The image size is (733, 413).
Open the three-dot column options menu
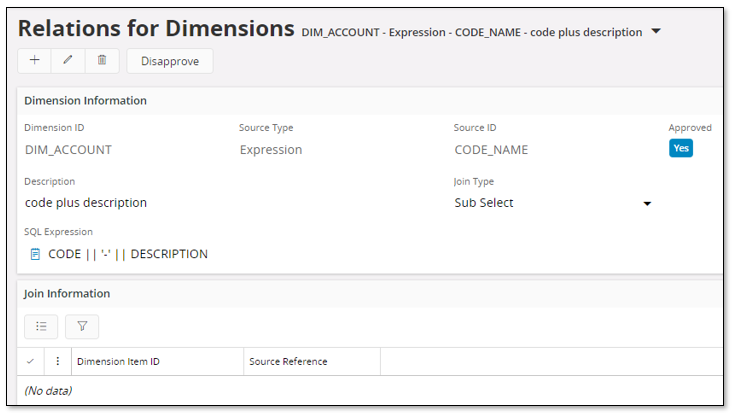(58, 361)
